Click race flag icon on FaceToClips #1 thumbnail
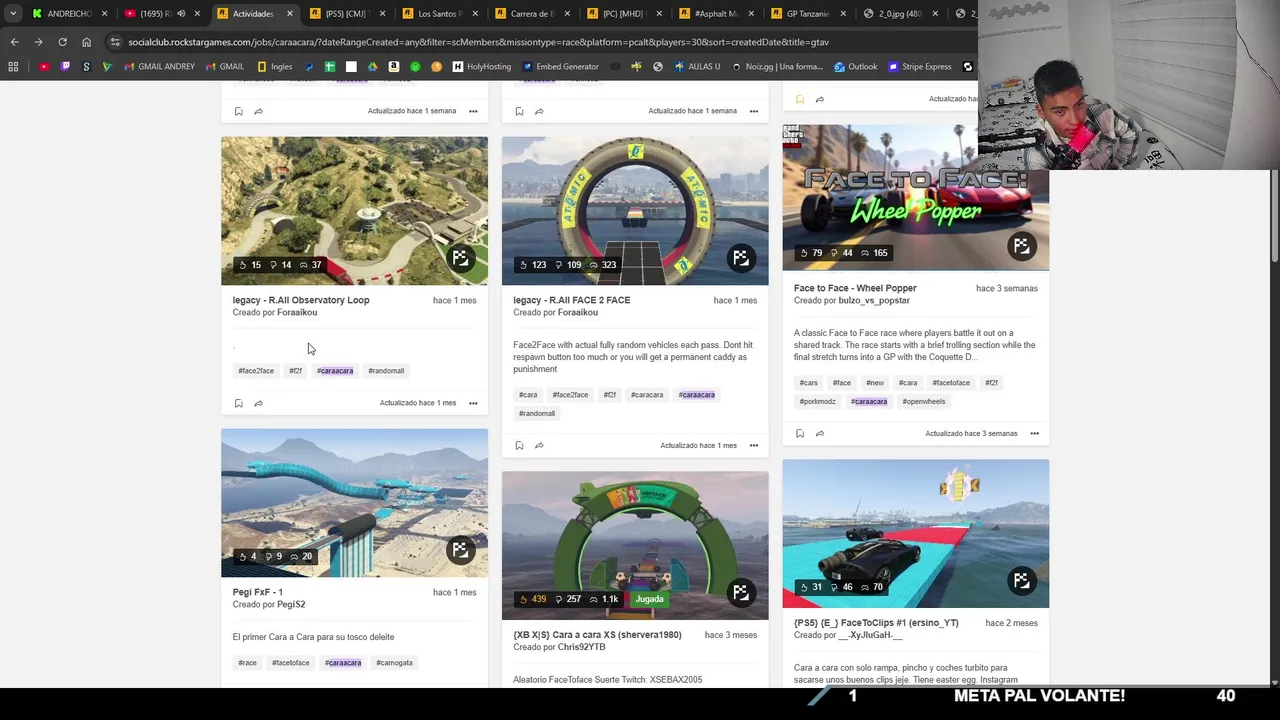Viewport: 1280px width, 720px height. 1021,580
